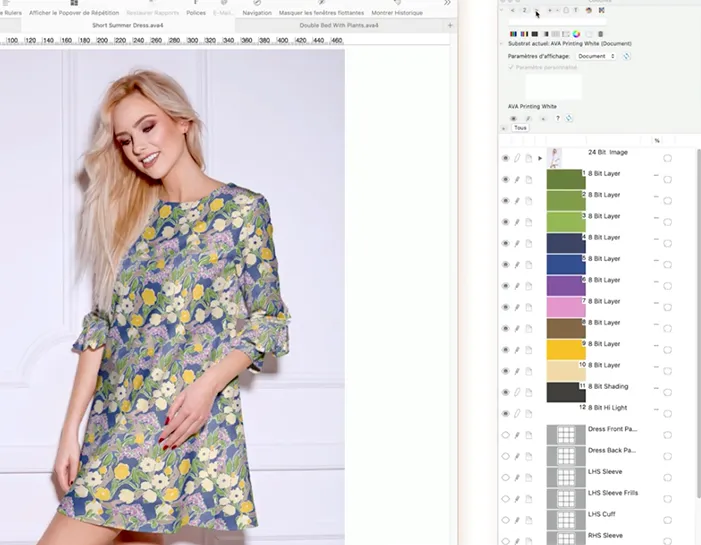Click the yellow layer 10 color swatch
This screenshot has width=701, height=545.
click(565, 350)
